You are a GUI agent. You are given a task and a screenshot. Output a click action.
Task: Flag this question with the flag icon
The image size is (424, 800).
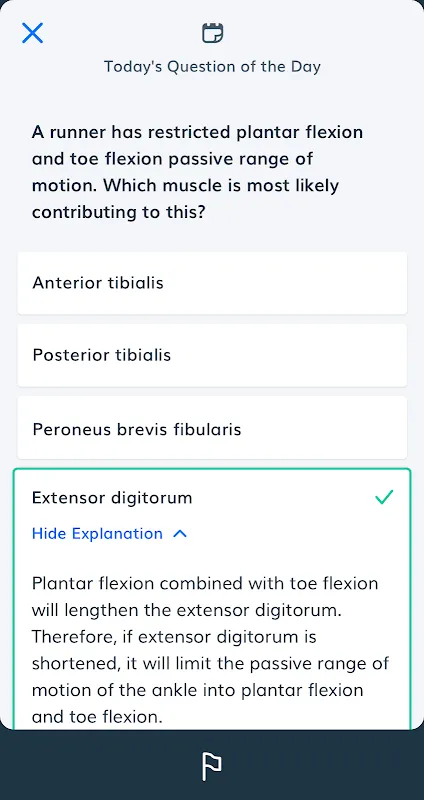tap(212, 765)
